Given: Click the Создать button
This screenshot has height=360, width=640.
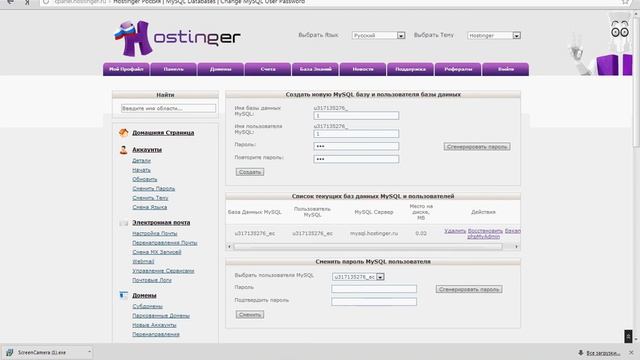Looking at the screenshot, I should [250, 172].
